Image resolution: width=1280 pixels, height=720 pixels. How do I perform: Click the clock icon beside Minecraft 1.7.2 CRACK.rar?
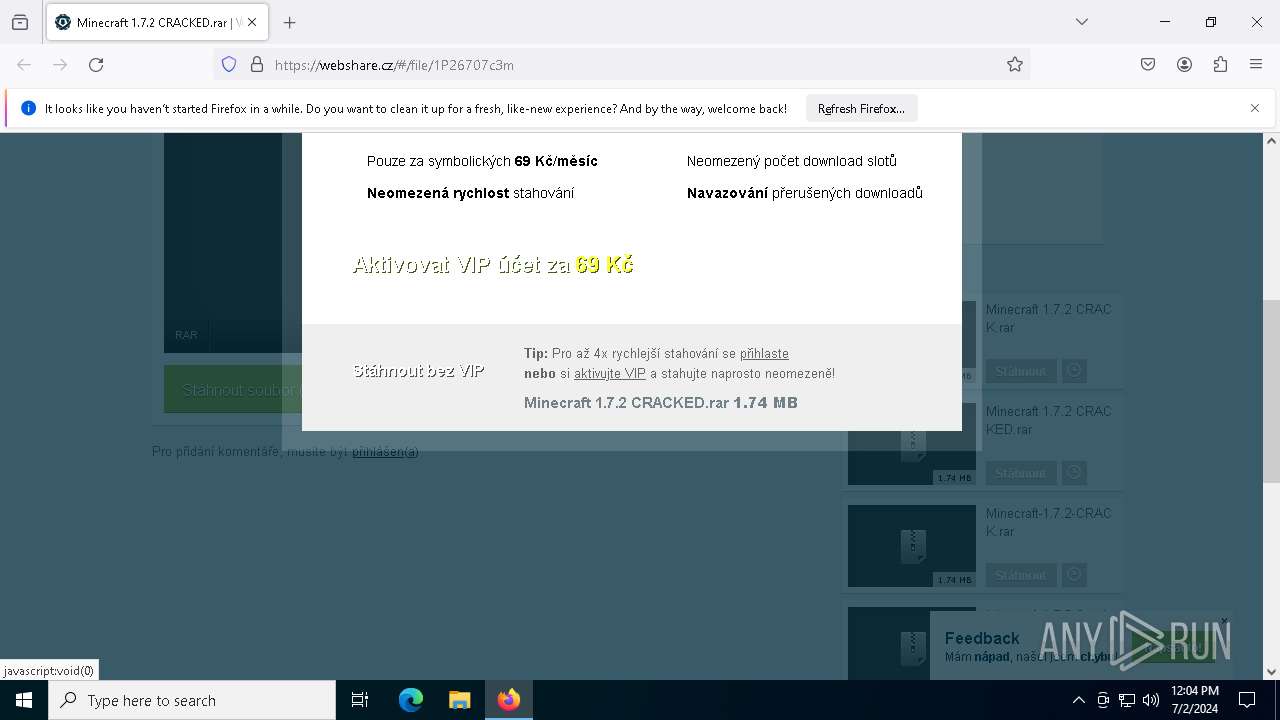pyautogui.click(x=1074, y=371)
